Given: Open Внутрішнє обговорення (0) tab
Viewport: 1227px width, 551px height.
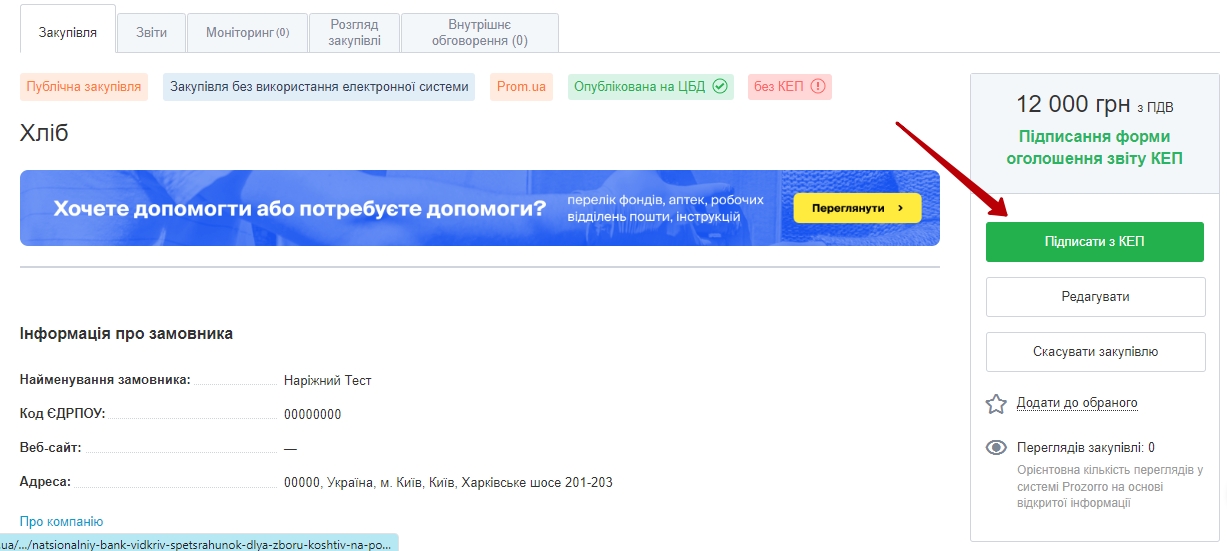Looking at the screenshot, I should coord(479,32).
